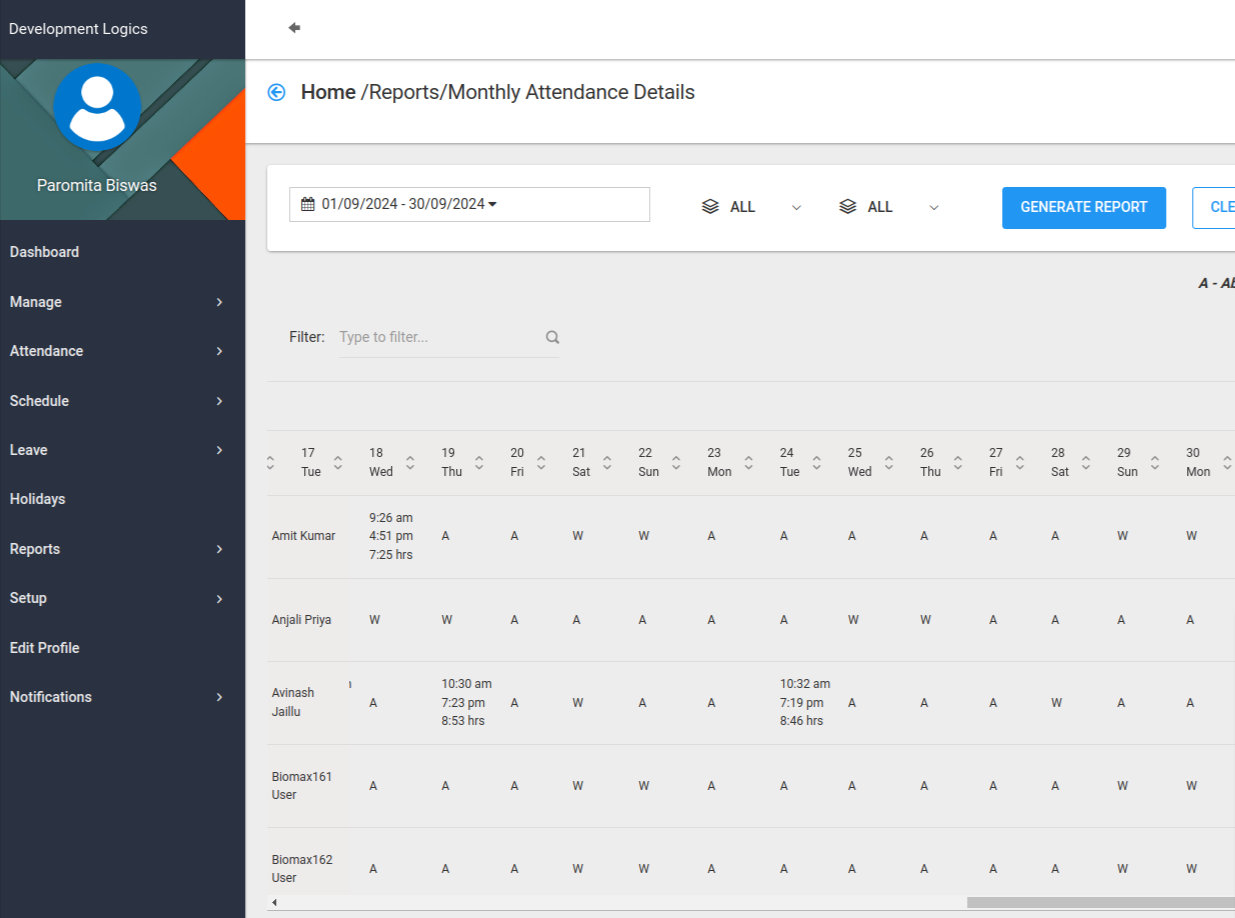The width and height of the screenshot is (1235, 918).
Task: Sort by the 26 Thu column
Action: 958,463
